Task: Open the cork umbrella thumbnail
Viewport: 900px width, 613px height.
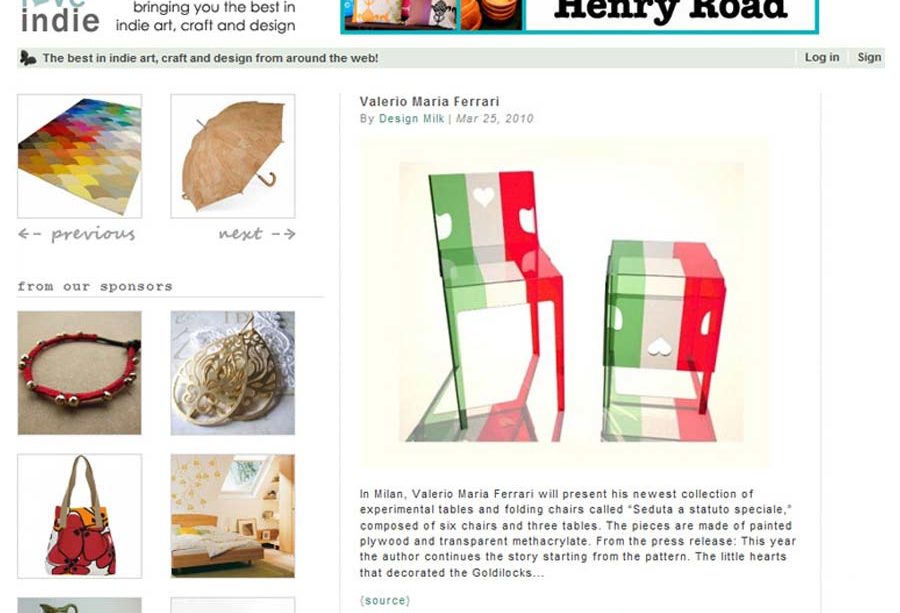Action: coord(233,156)
